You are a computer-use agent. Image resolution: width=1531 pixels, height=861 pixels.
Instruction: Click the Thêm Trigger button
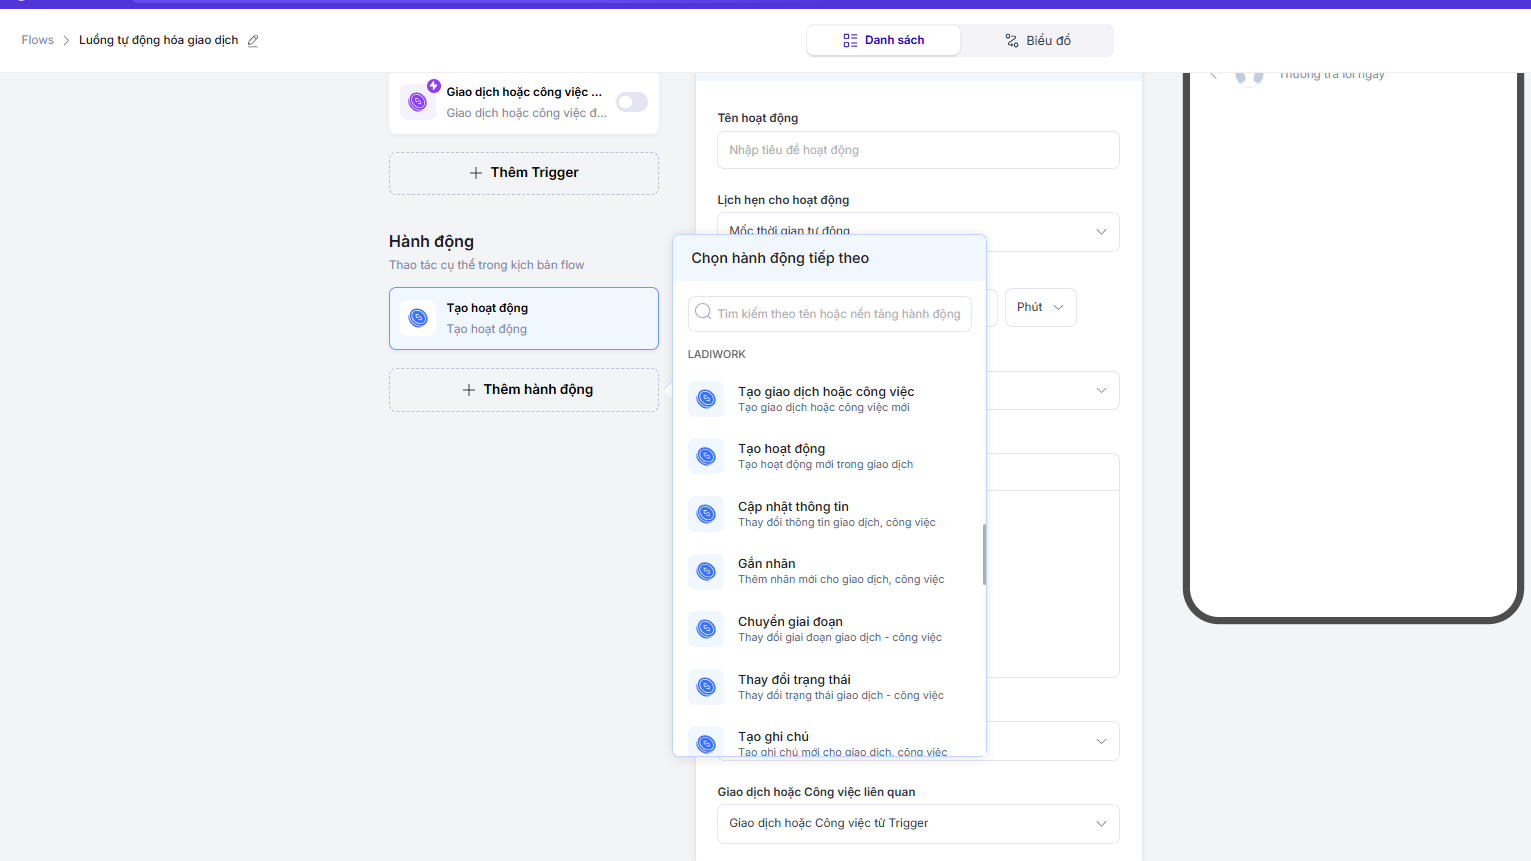[523, 173]
